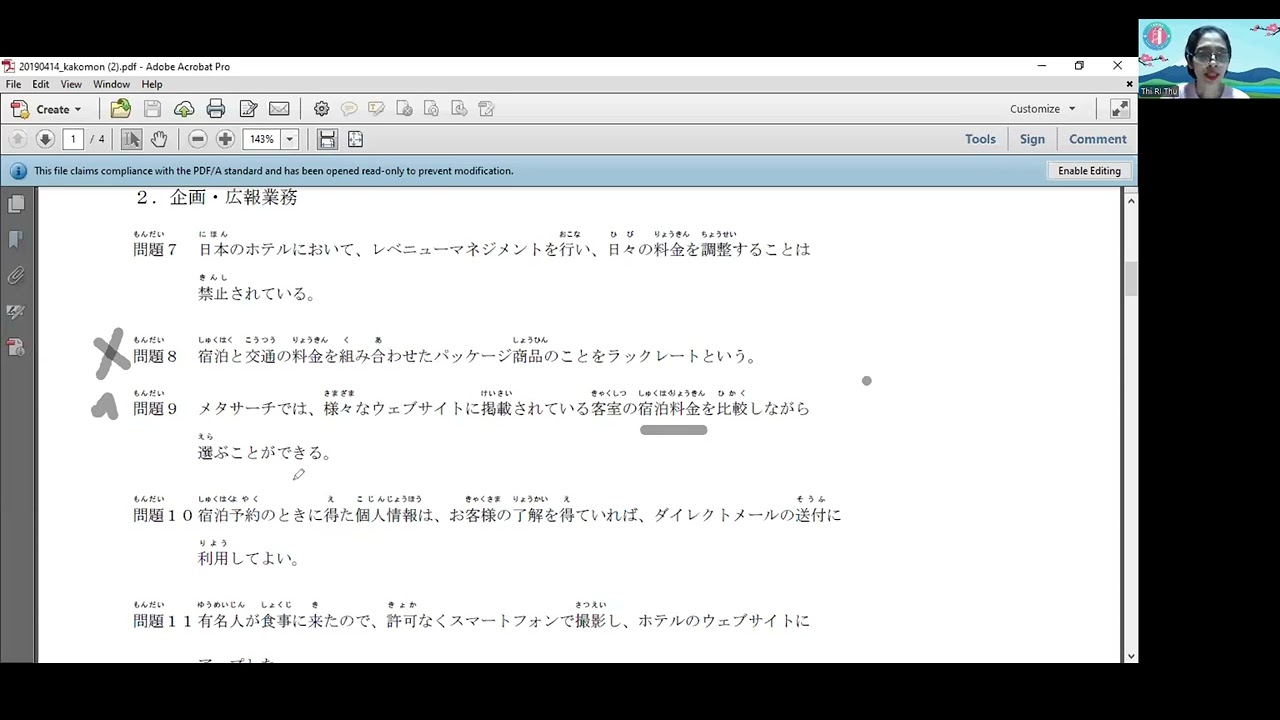The height and width of the screenshot is (720, 1280).
Task: Toggle scrolling mode fit-width icon
Action: point(327,139)
